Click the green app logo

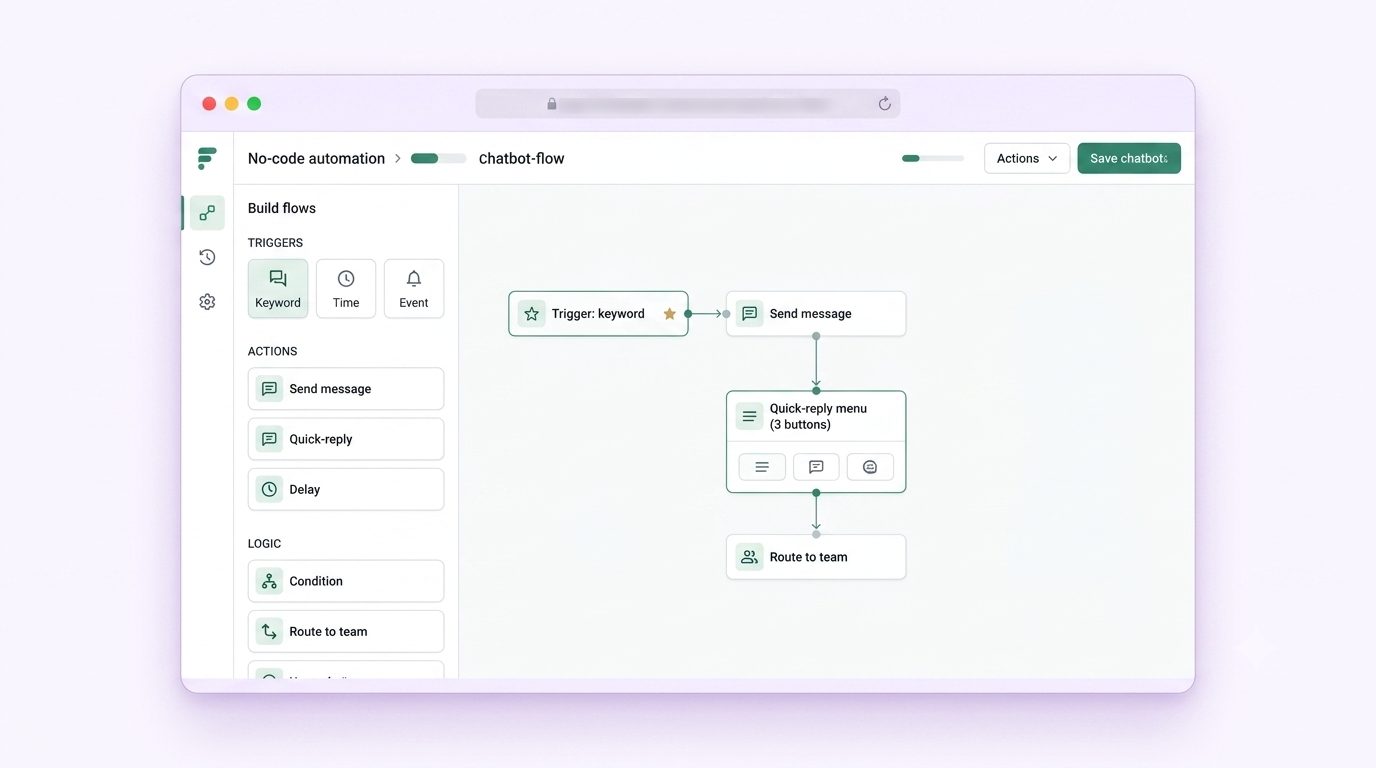click(x=207, y=158)
